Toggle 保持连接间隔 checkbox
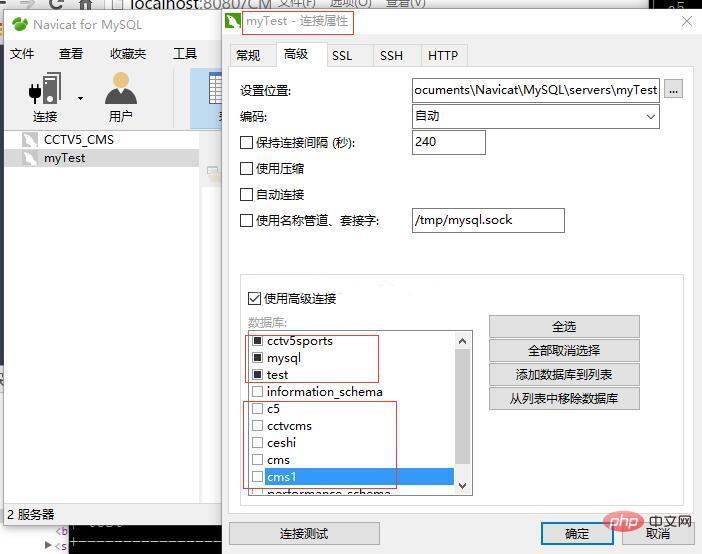The height and width of the screenshot is (554, 702). (x=246, y=142)
